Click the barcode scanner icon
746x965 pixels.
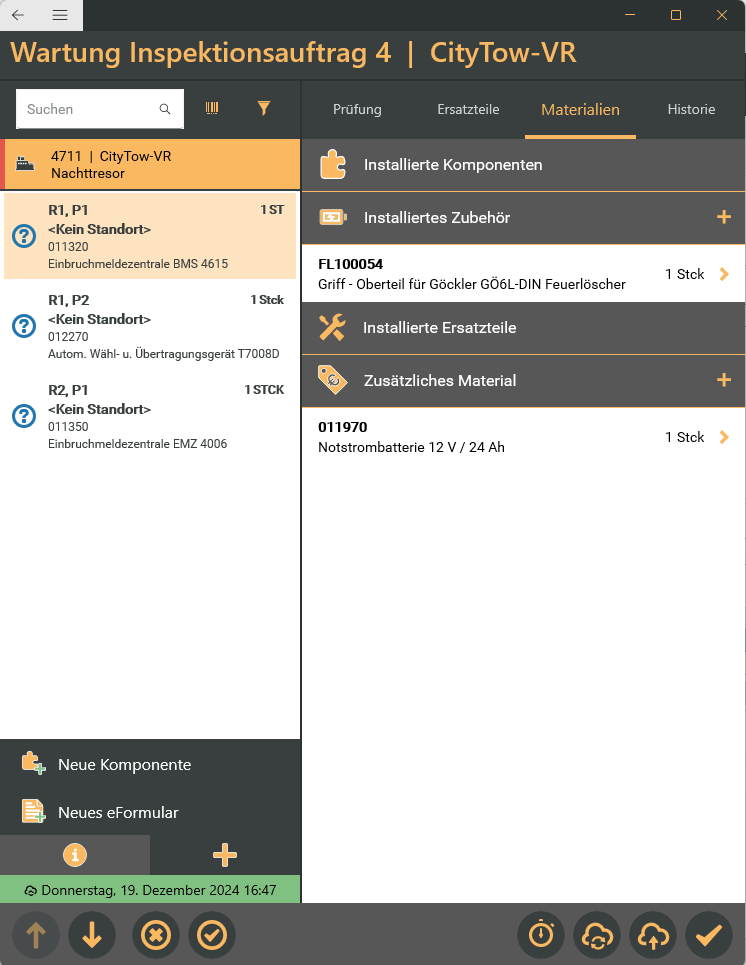212,108
